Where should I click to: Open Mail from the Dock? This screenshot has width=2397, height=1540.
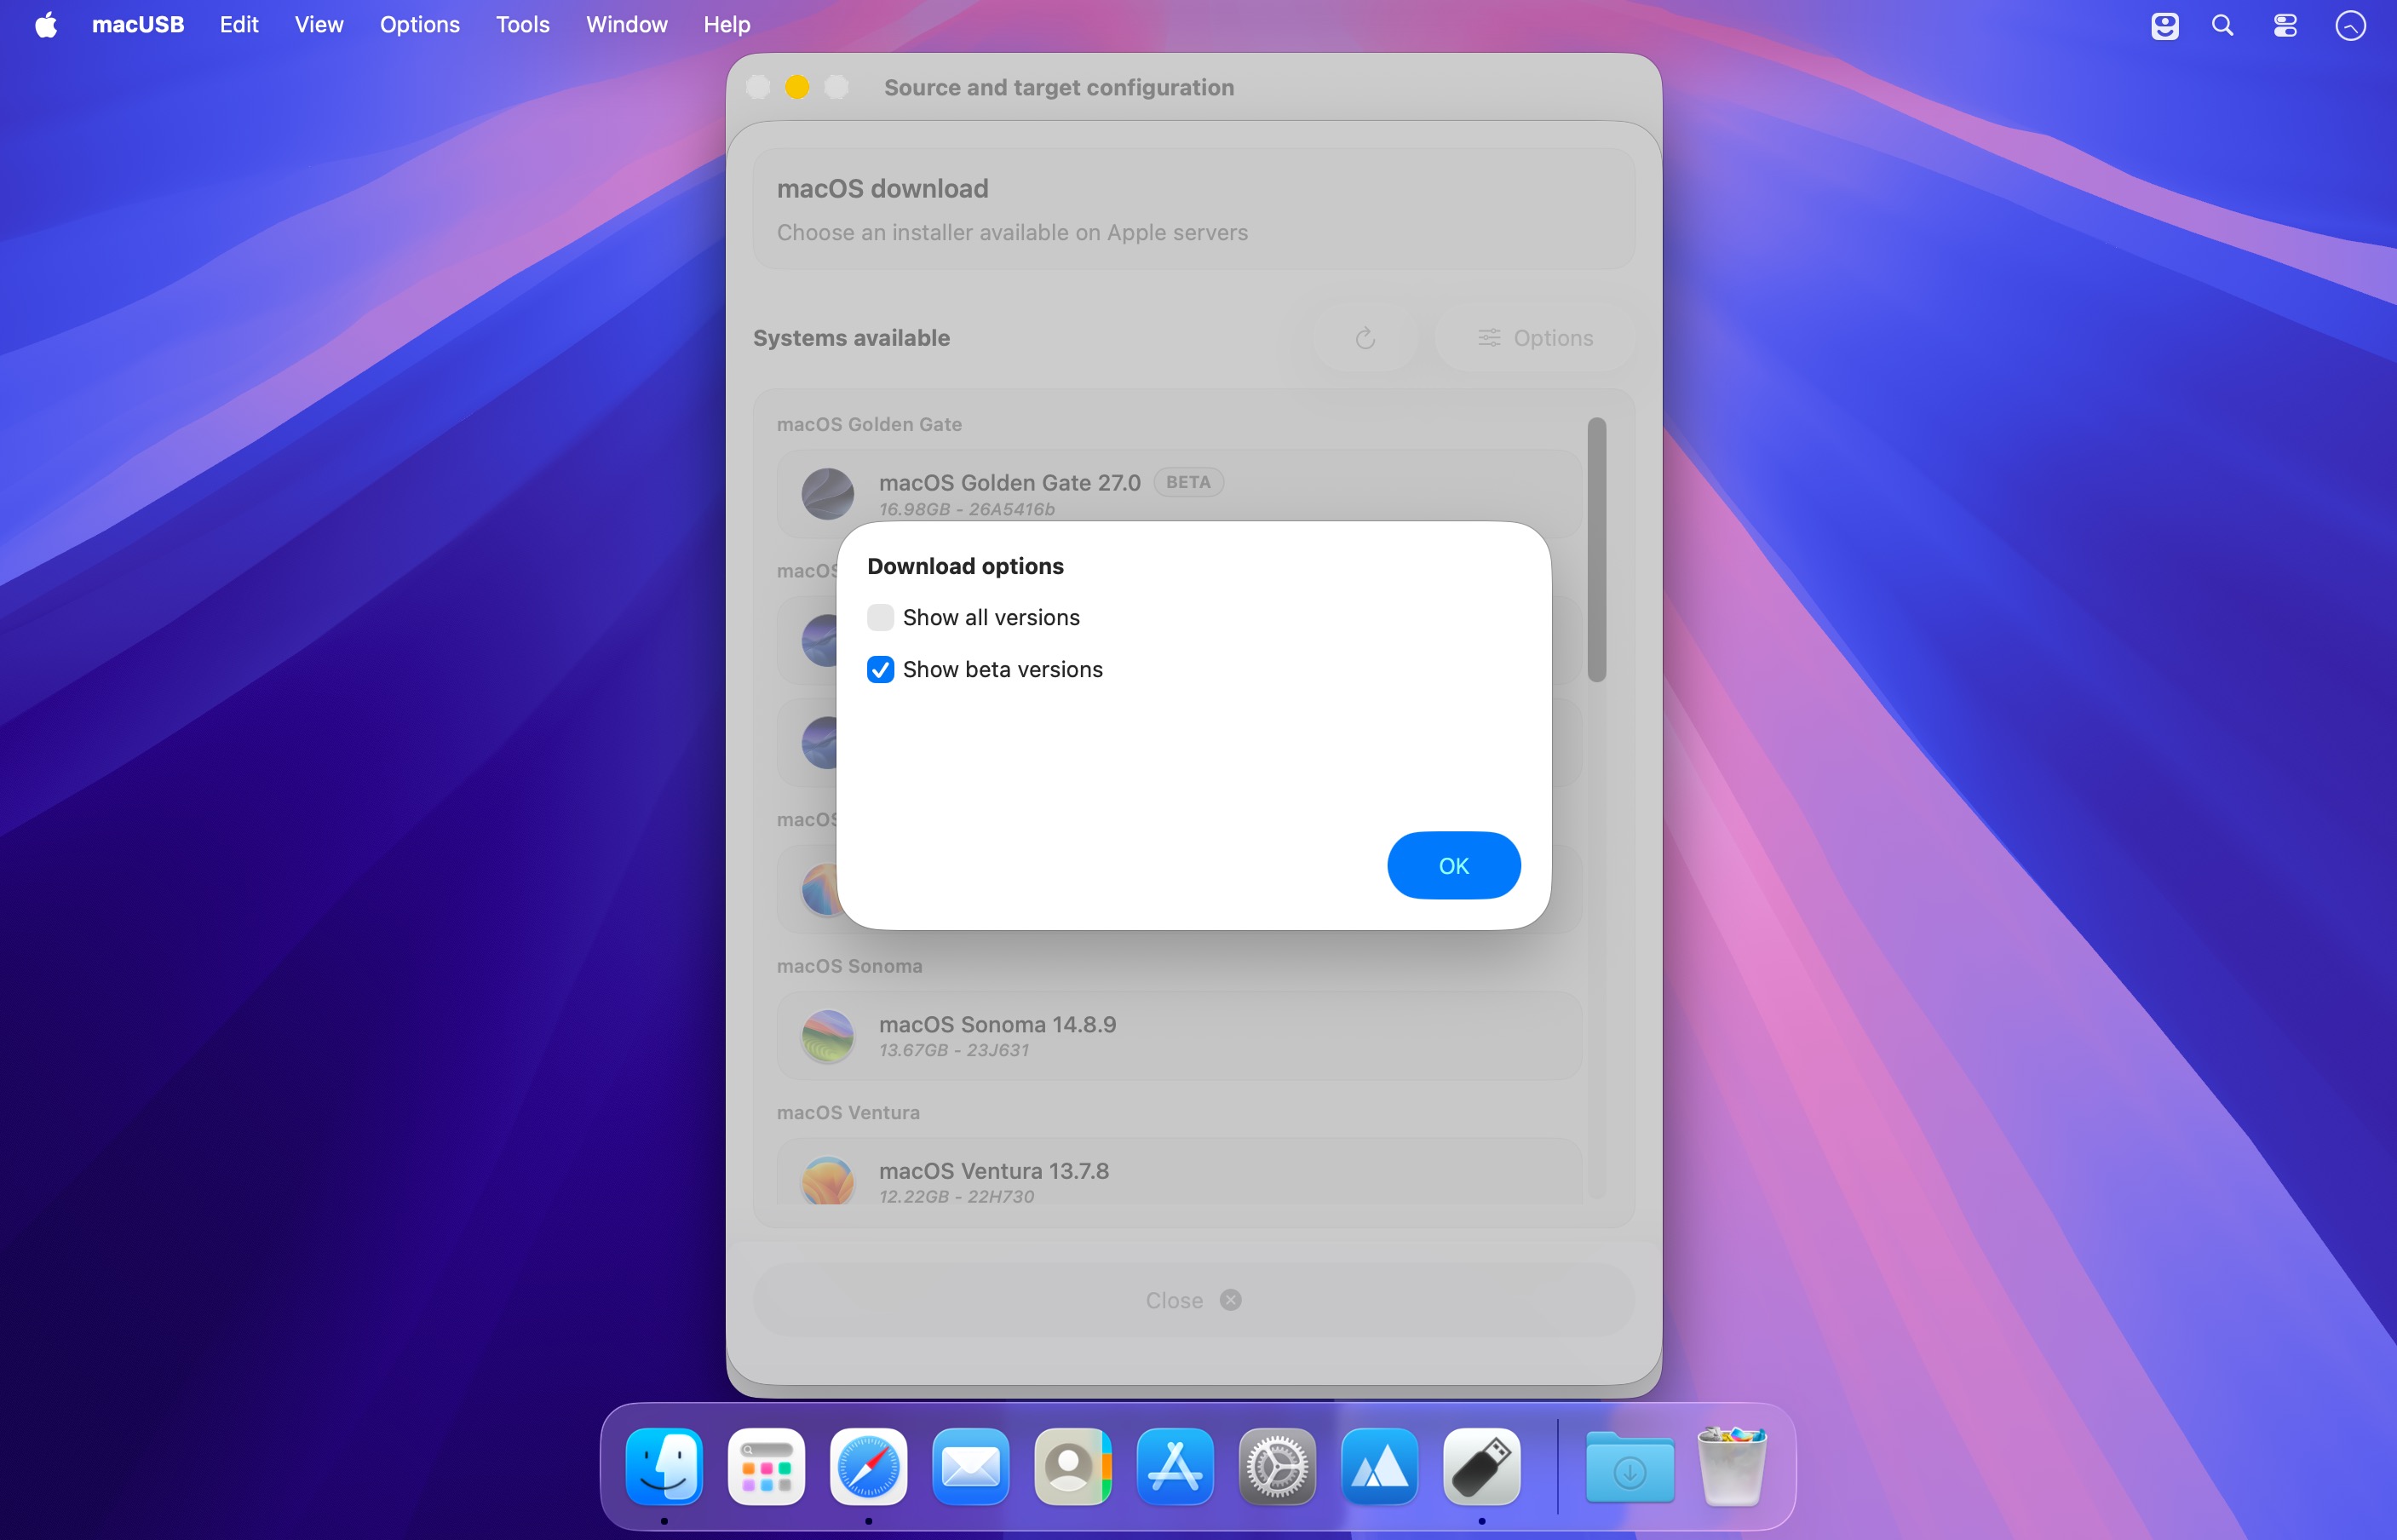(x=970, y=1466)
